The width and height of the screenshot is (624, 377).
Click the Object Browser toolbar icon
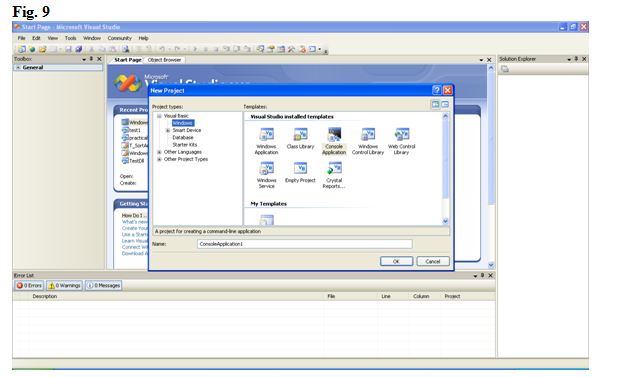point(281,49)
